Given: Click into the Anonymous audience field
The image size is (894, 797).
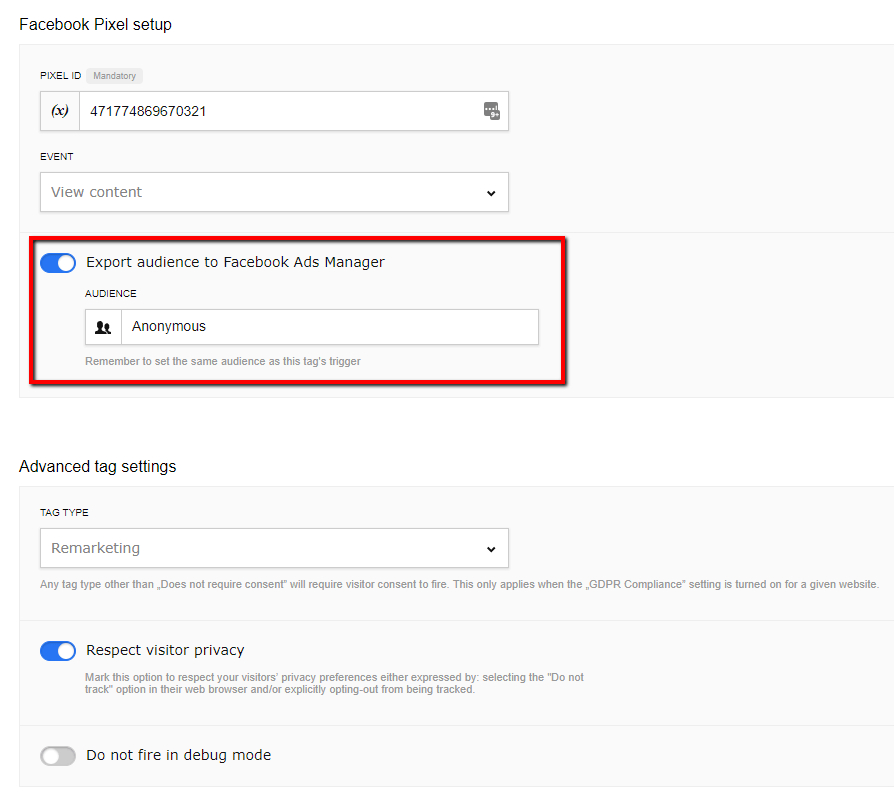Looking at the screenshot, I should point(328,327).
